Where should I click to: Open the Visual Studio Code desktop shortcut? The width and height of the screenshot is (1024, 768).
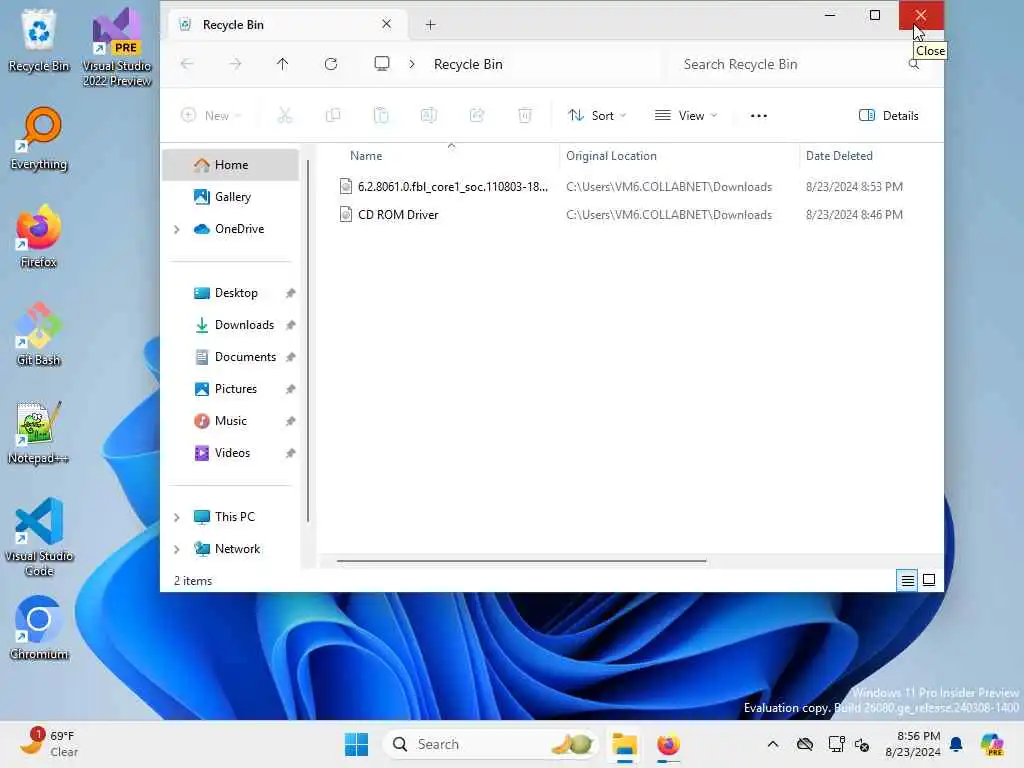click(x=39, y=537)
